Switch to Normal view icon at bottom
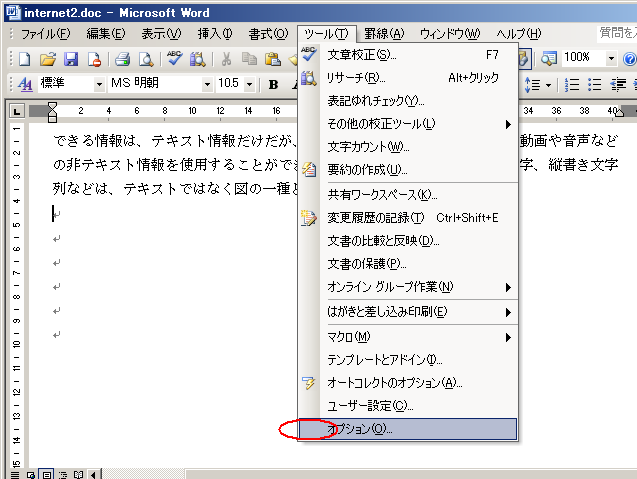The image size is (637, 479). pyautogui.click(x=15, y=475)
